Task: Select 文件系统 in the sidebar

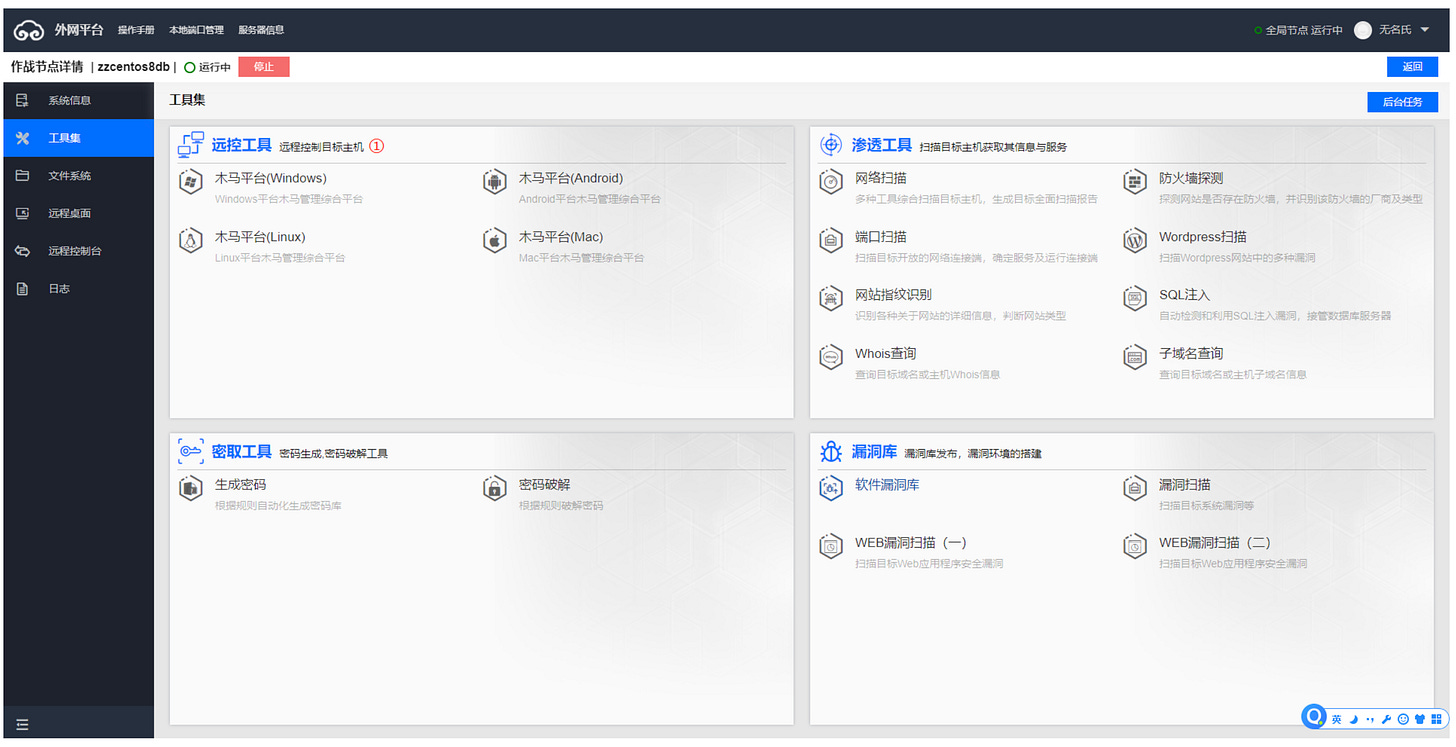Action: (x=78, y=176)
